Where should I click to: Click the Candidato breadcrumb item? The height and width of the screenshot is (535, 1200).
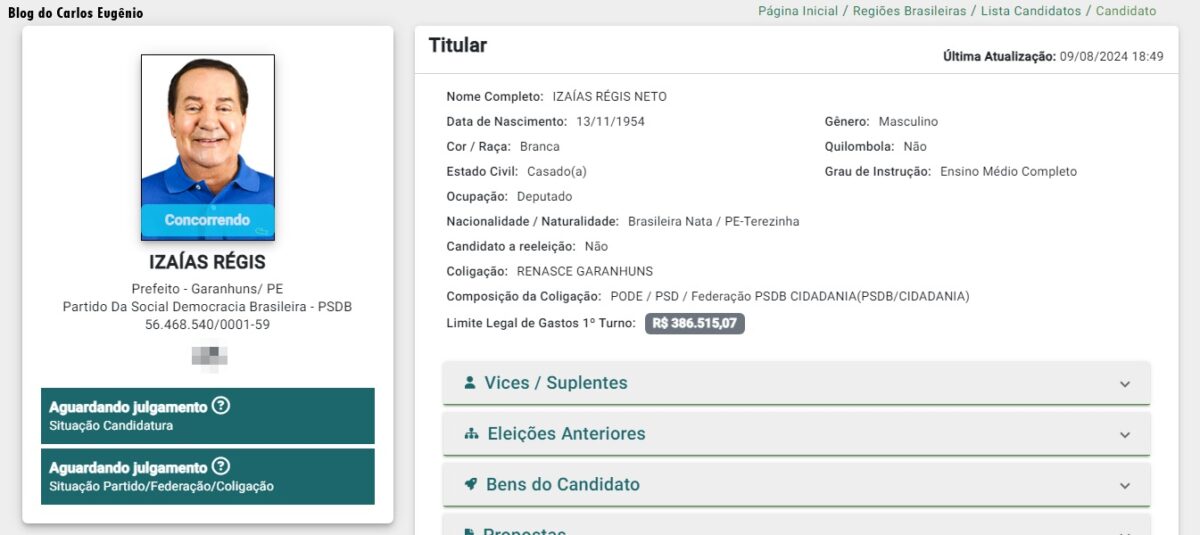click(x=1126, y=11)
